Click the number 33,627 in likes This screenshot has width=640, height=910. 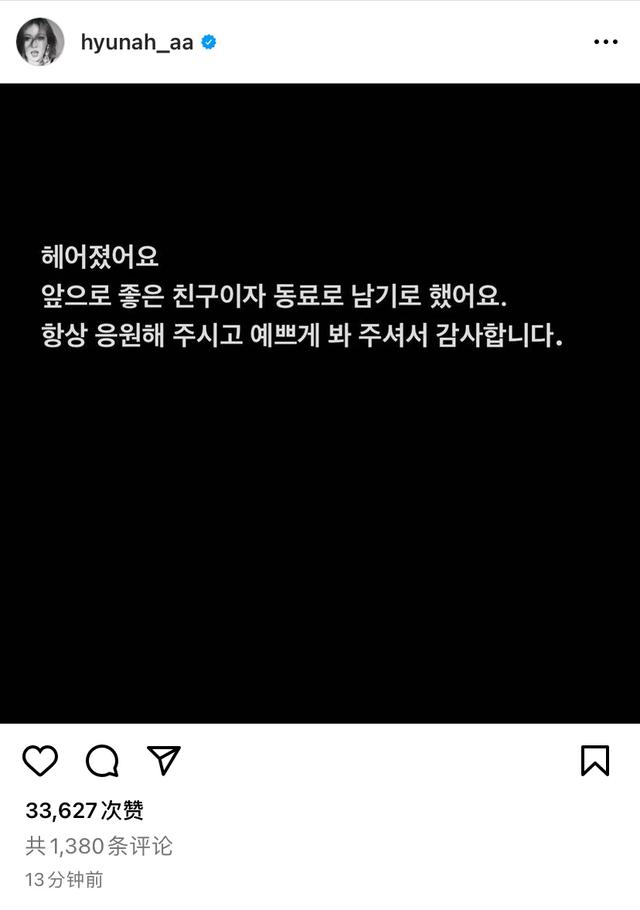pos(61,811)
